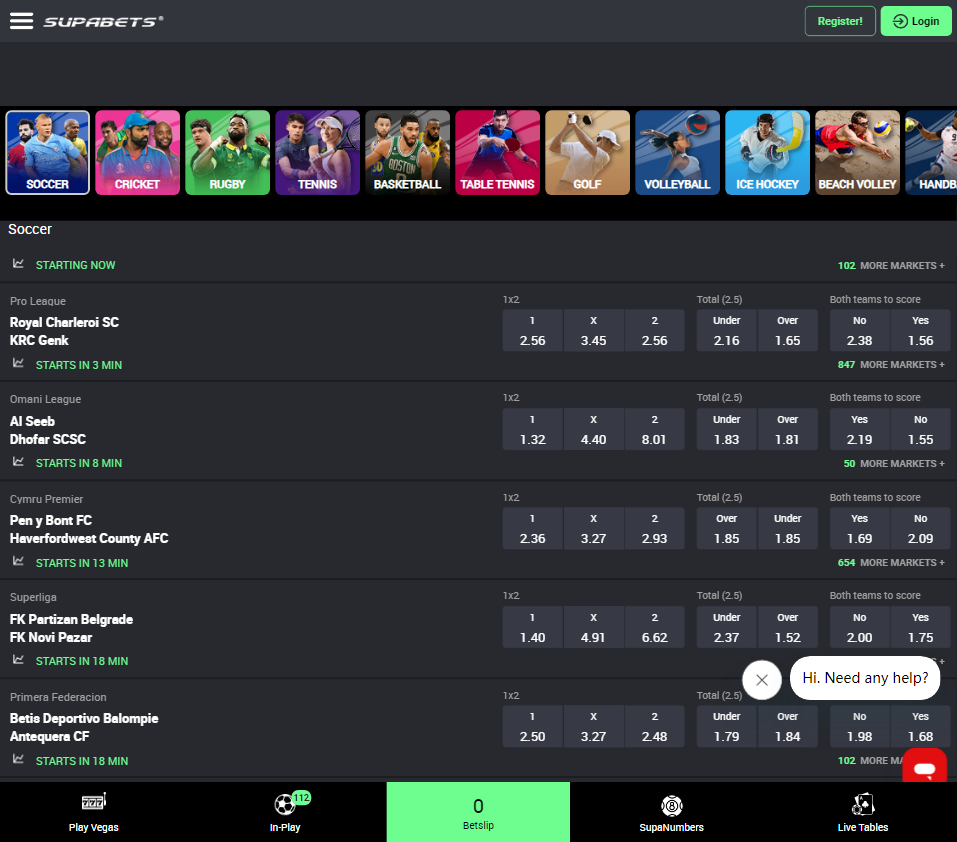Click the Login button

(x=915, y=21)
